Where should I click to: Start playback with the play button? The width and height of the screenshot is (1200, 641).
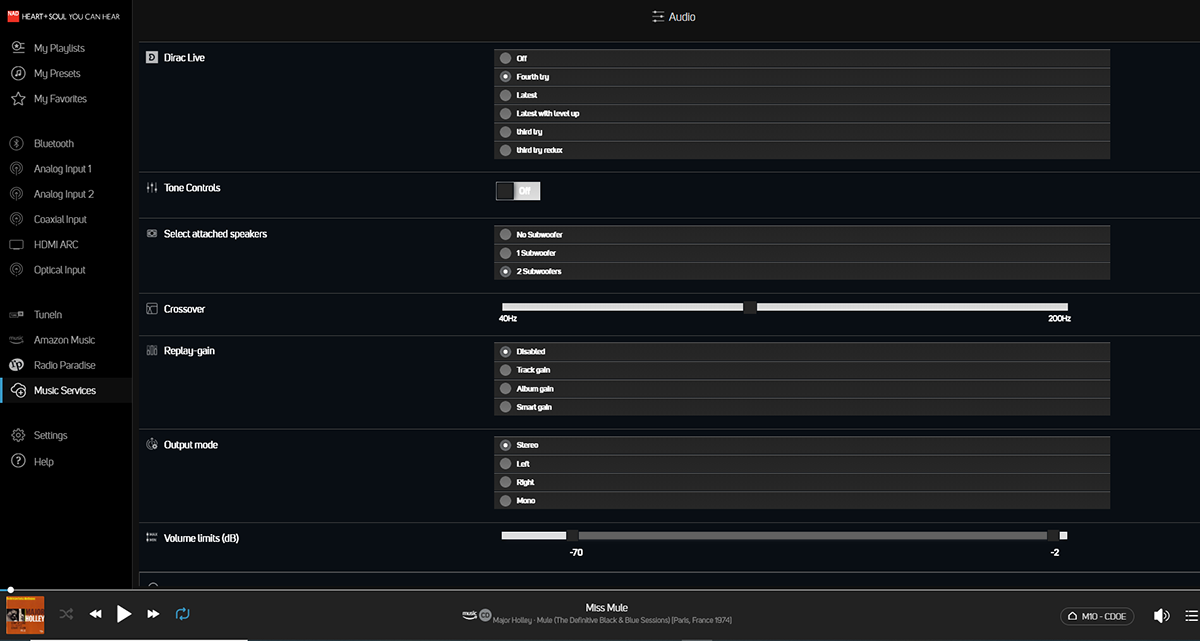(124, 614)
